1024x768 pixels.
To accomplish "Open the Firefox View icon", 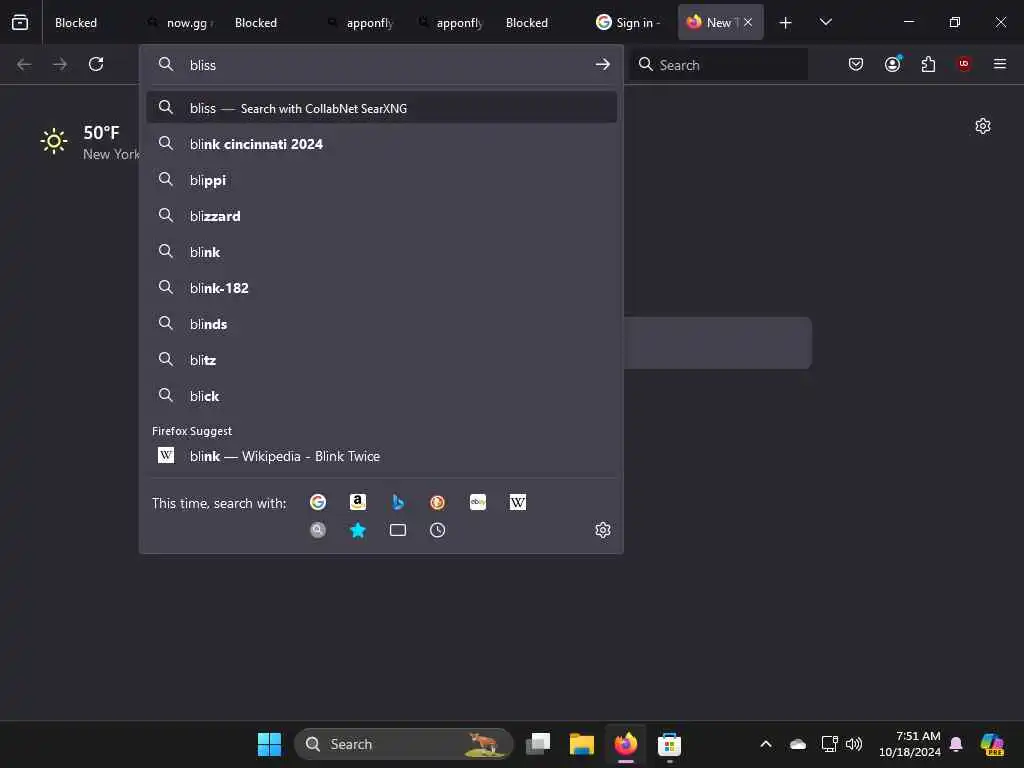I will pyautogui.click(x=20, y=22).
